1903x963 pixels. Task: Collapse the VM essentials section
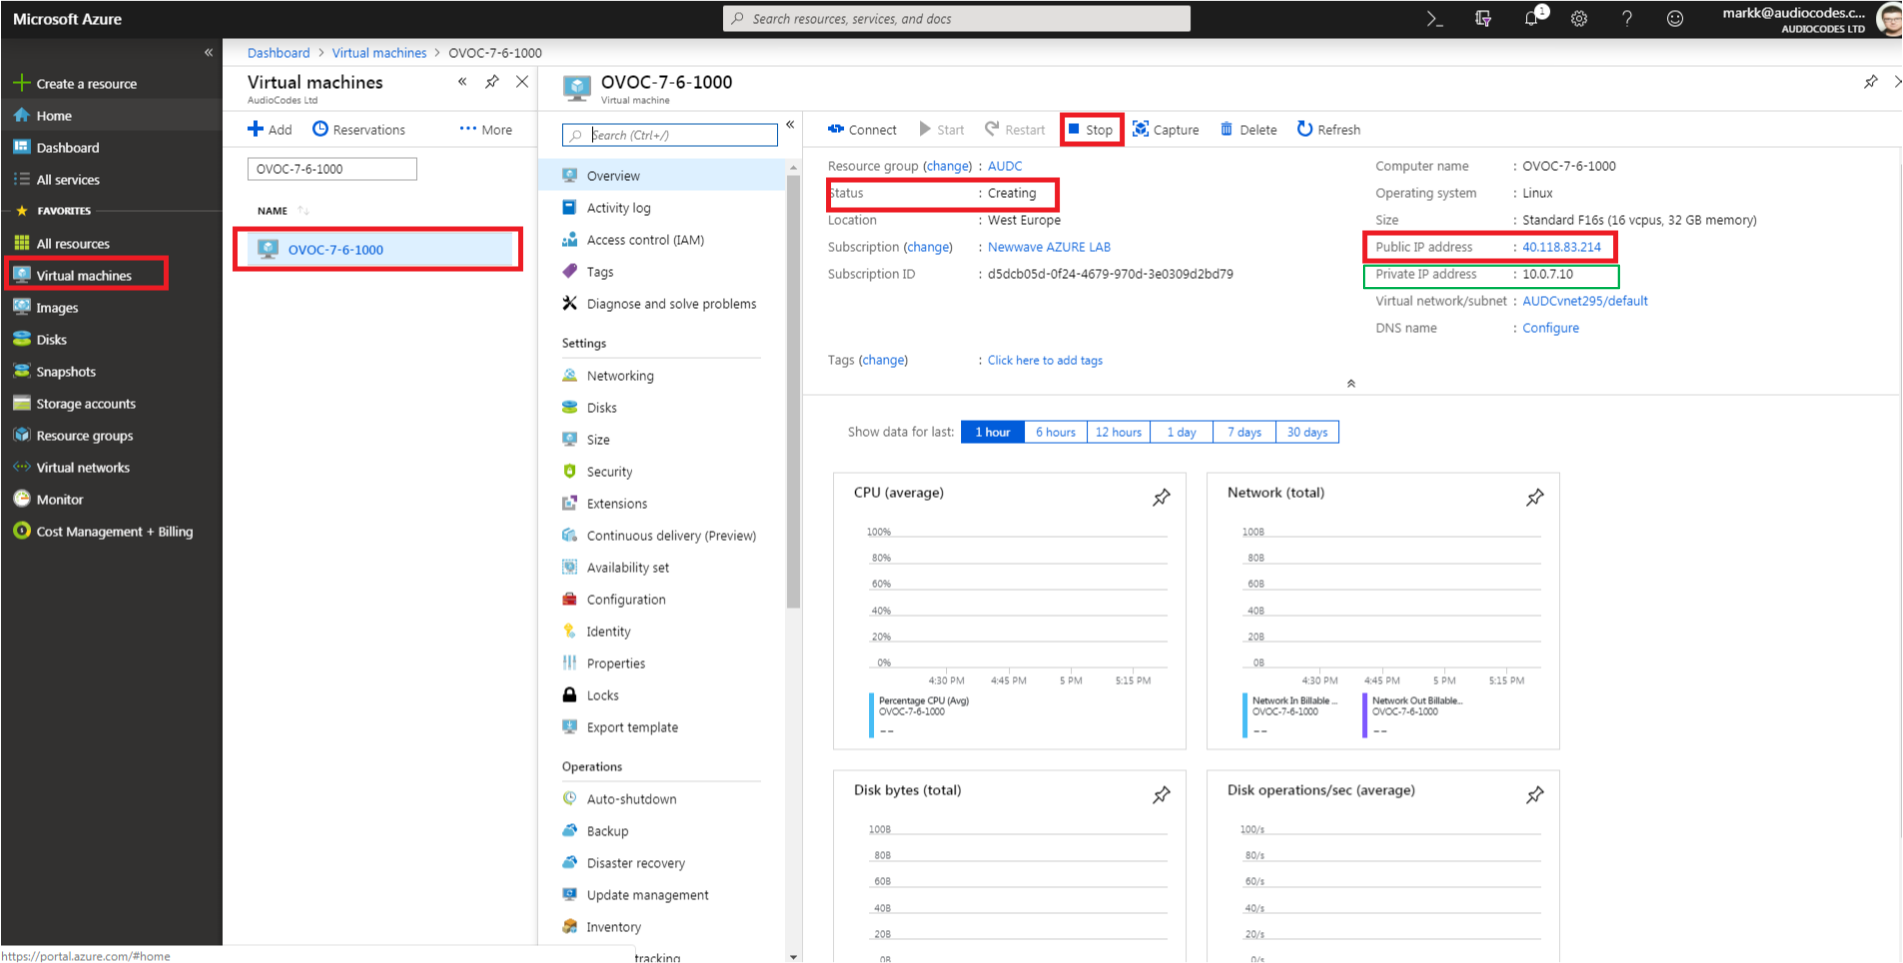(1350, 384)
